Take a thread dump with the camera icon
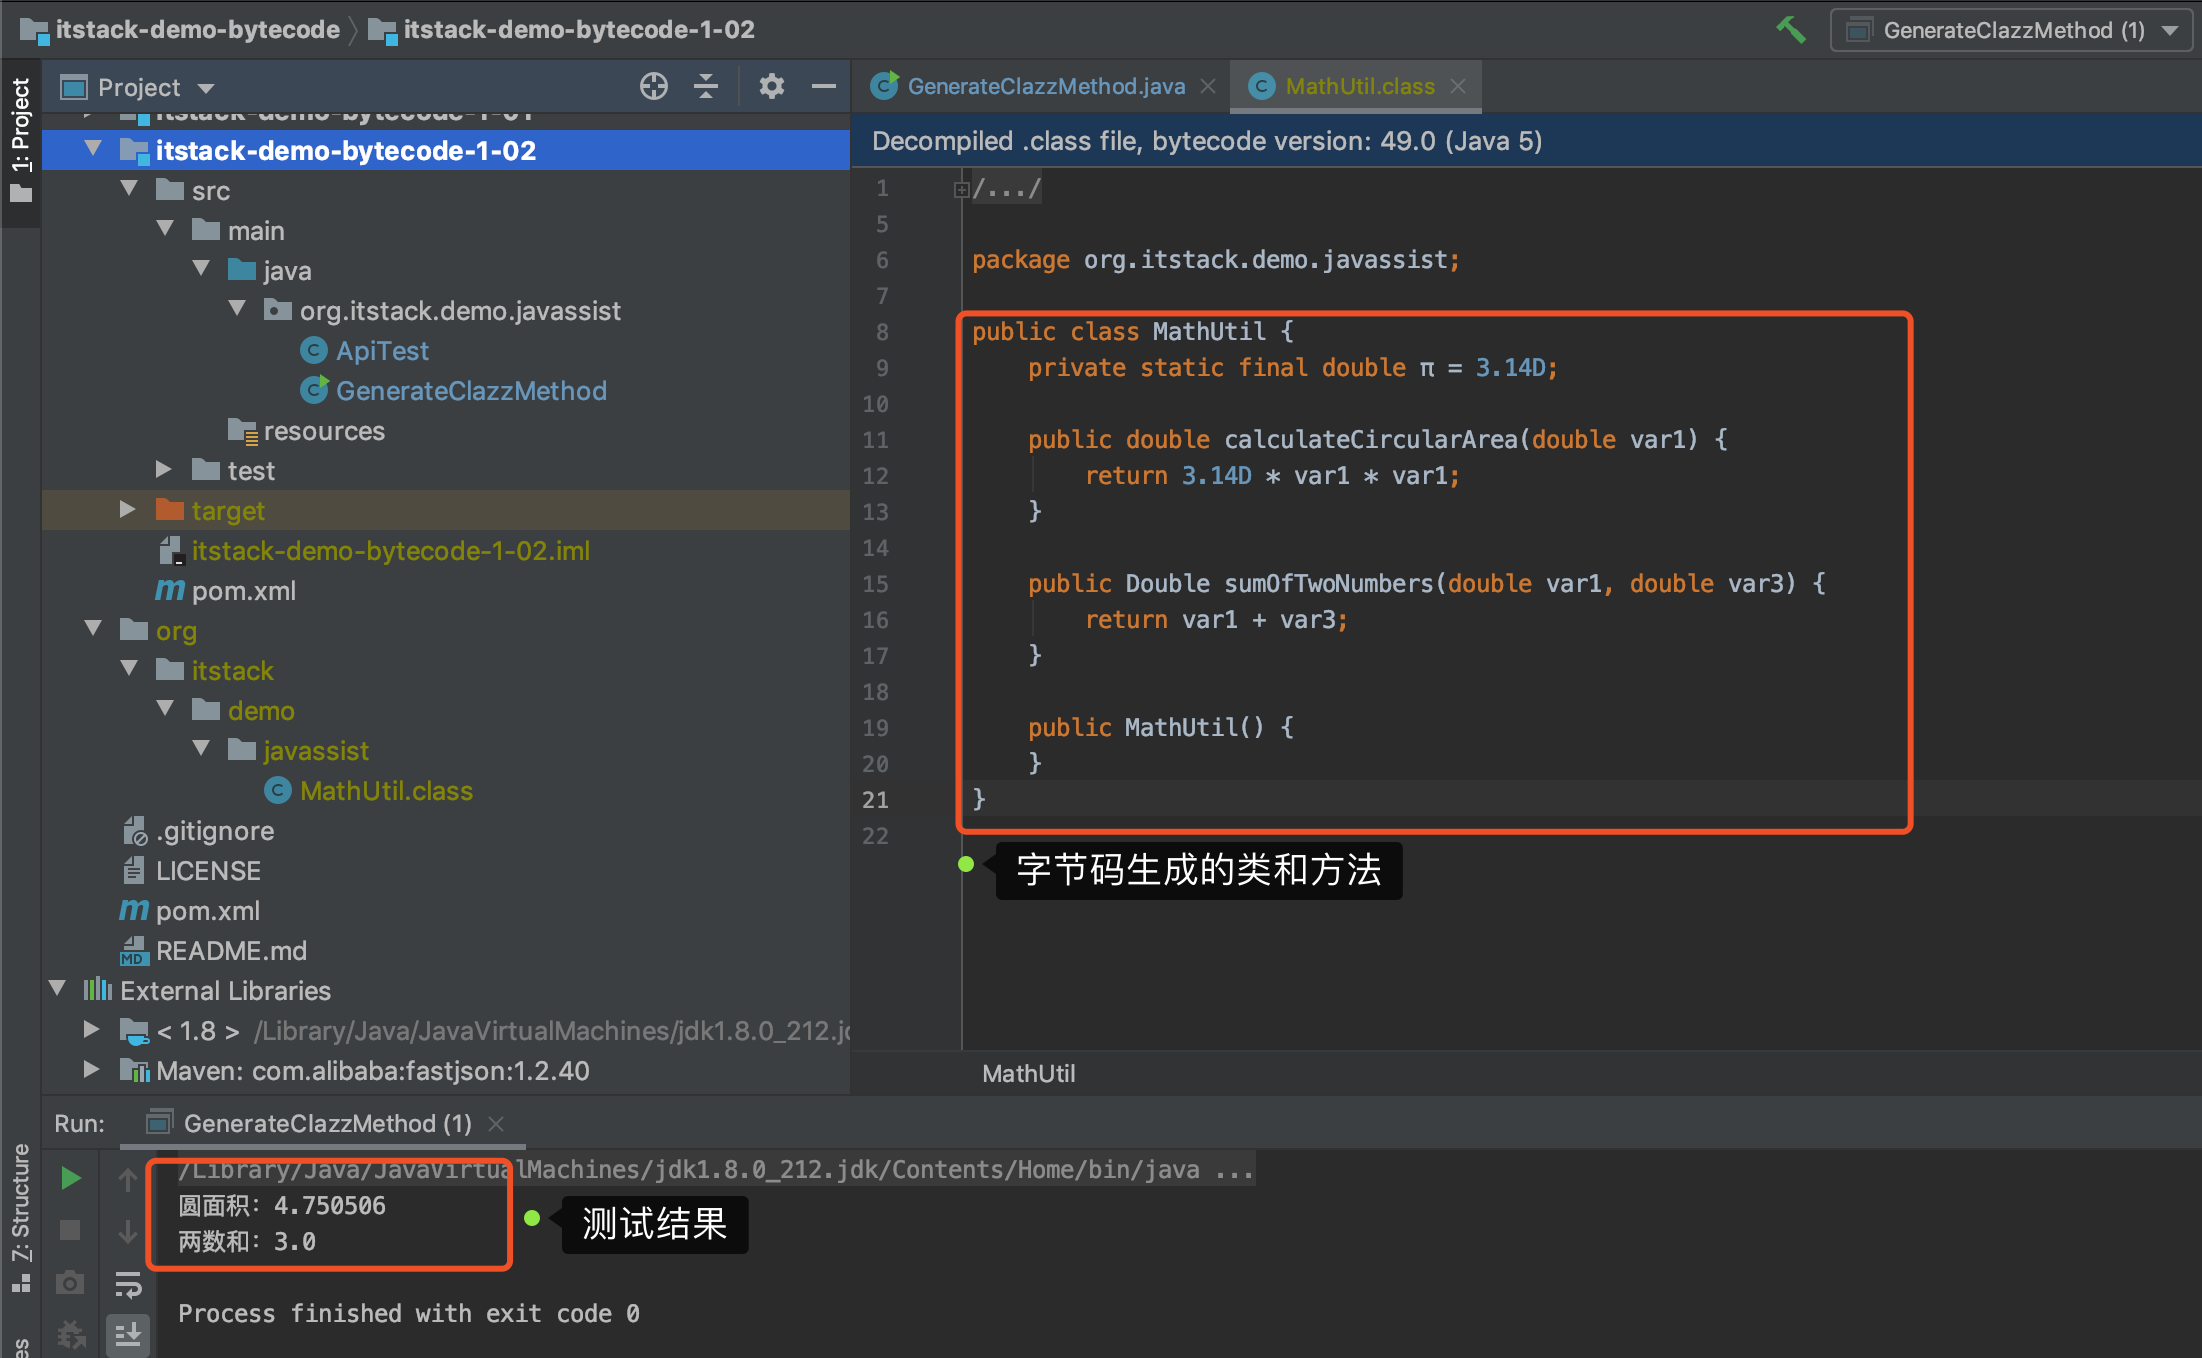2202x1358 pixels. 70,1282
